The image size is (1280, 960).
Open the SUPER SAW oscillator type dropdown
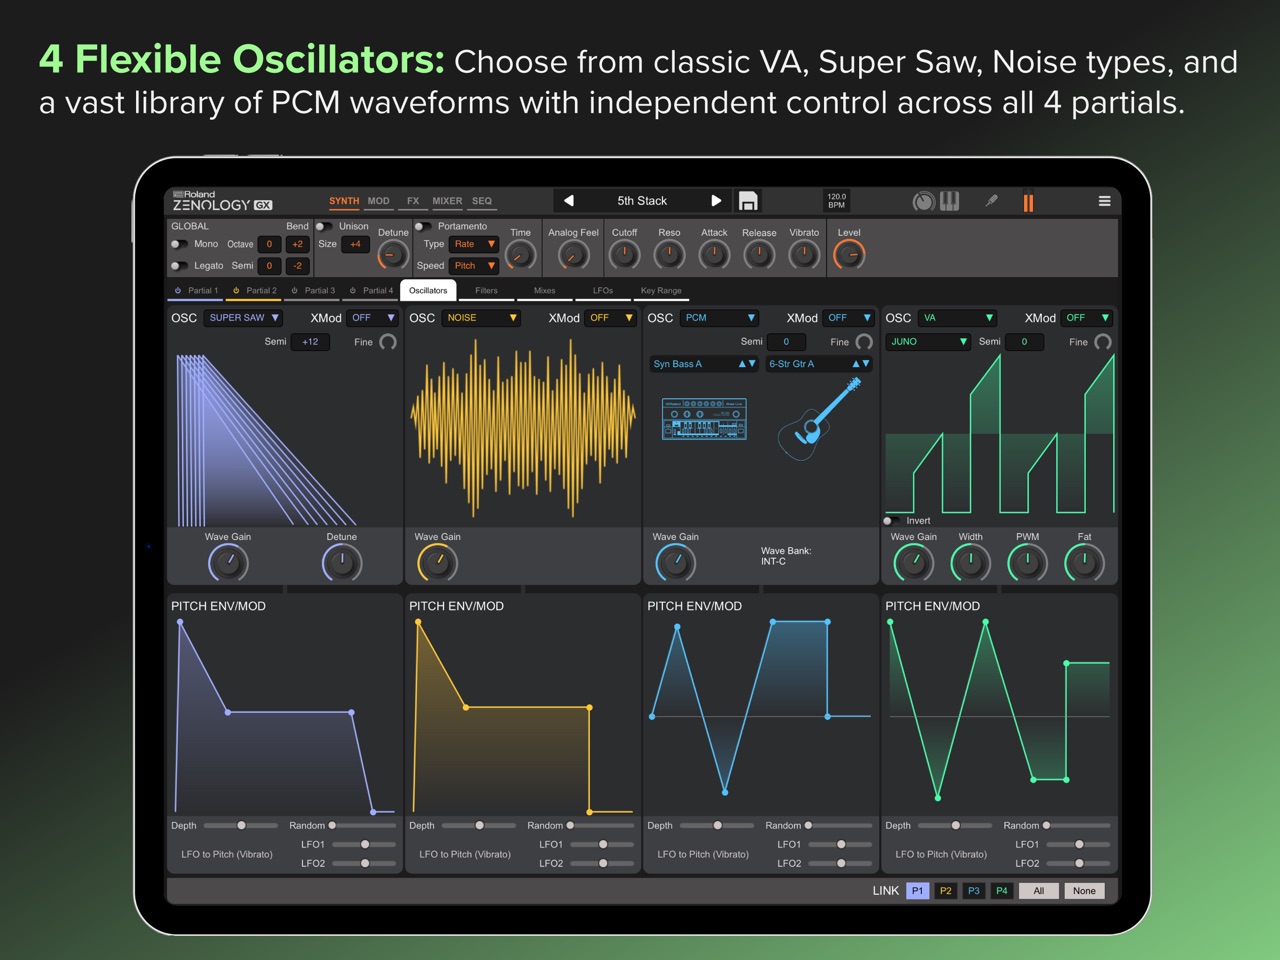point(244,318)
